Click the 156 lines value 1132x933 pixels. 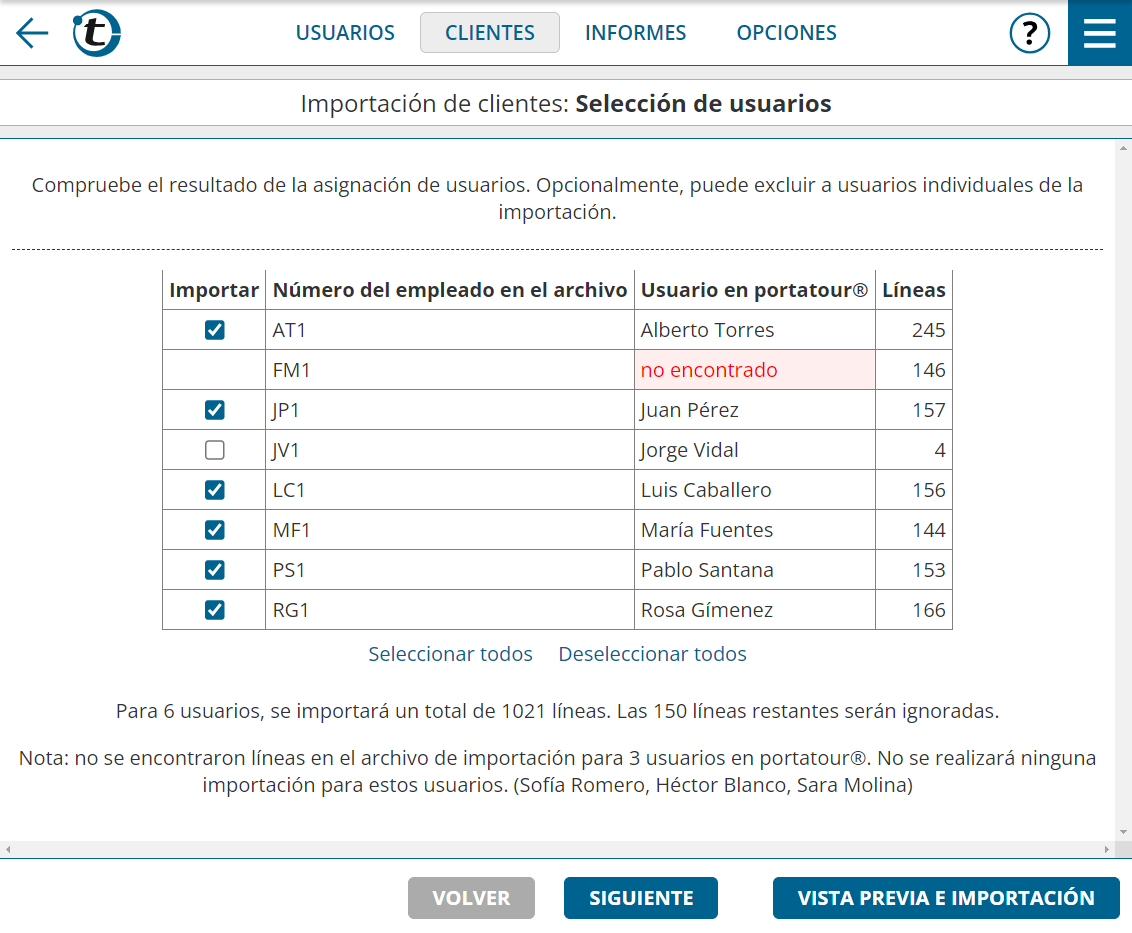[x=928, y=490]
